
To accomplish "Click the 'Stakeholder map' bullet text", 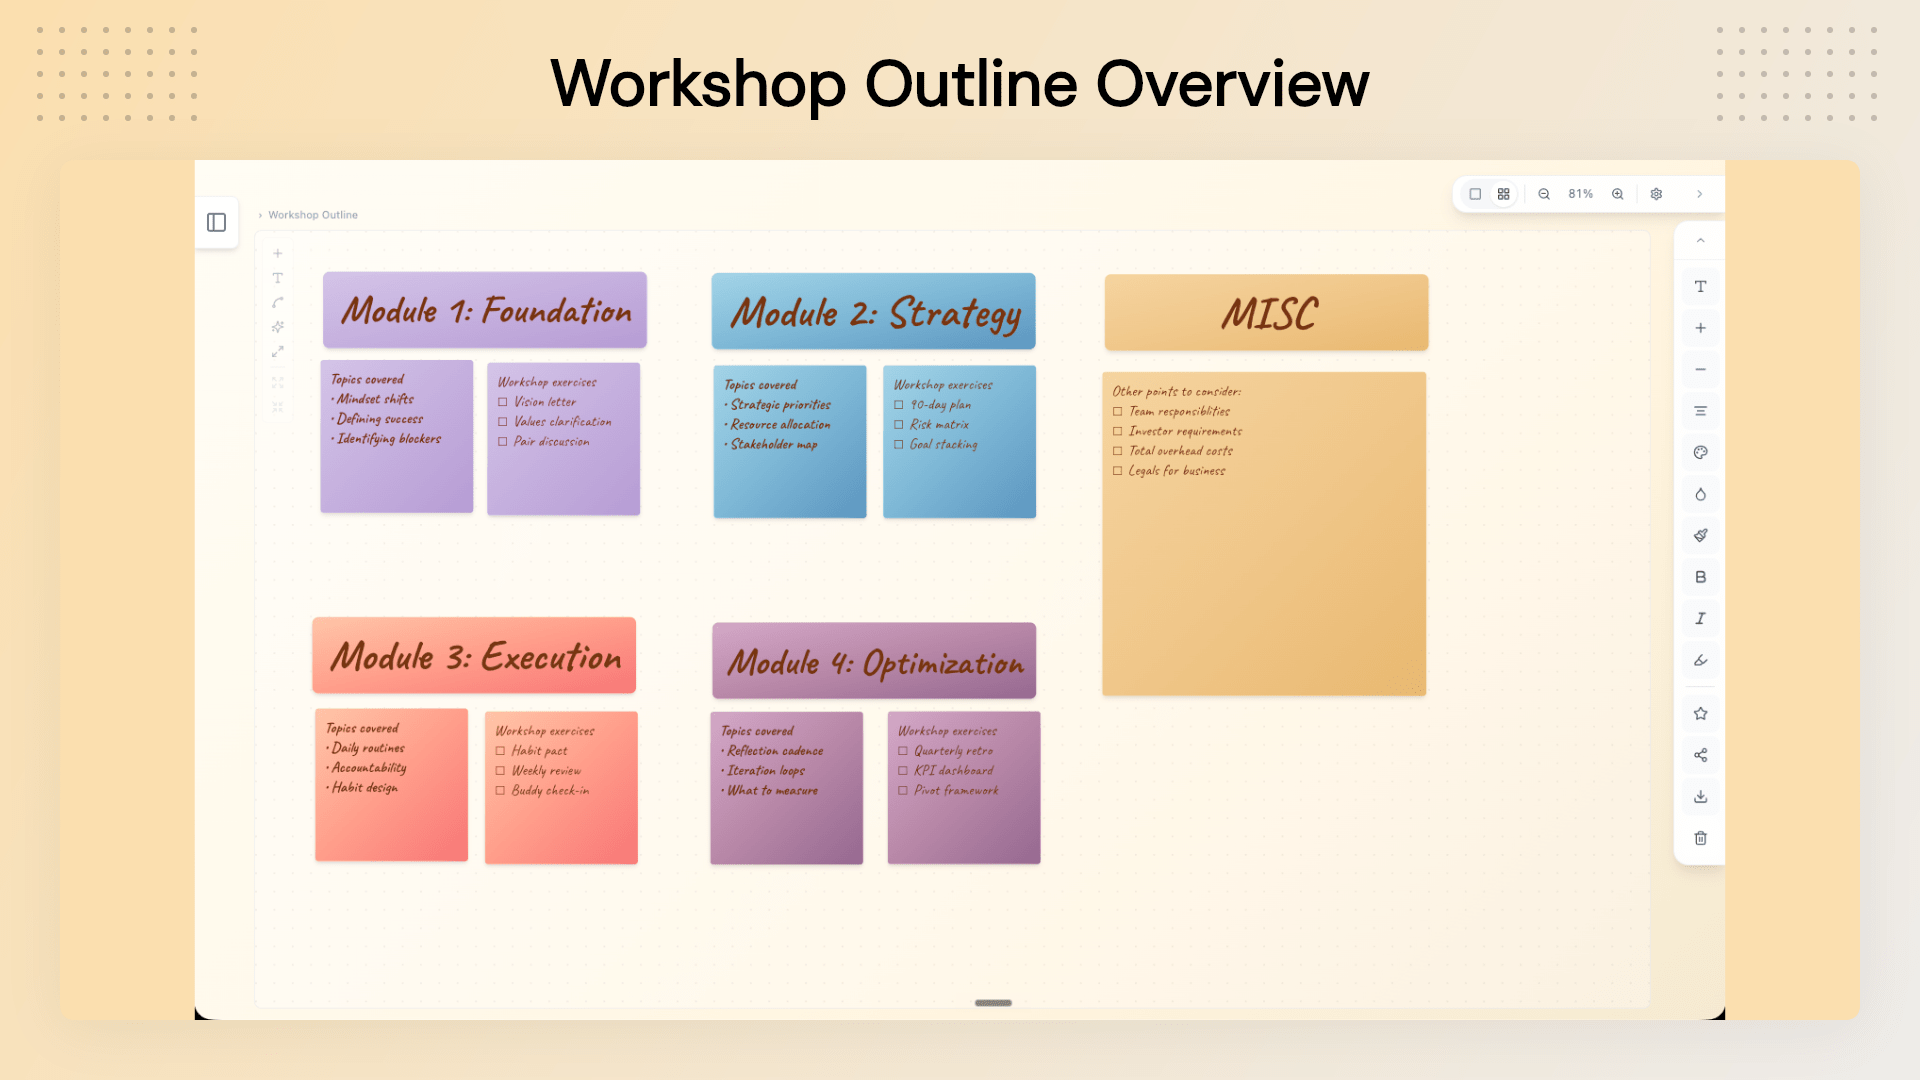I will (774, 444).
